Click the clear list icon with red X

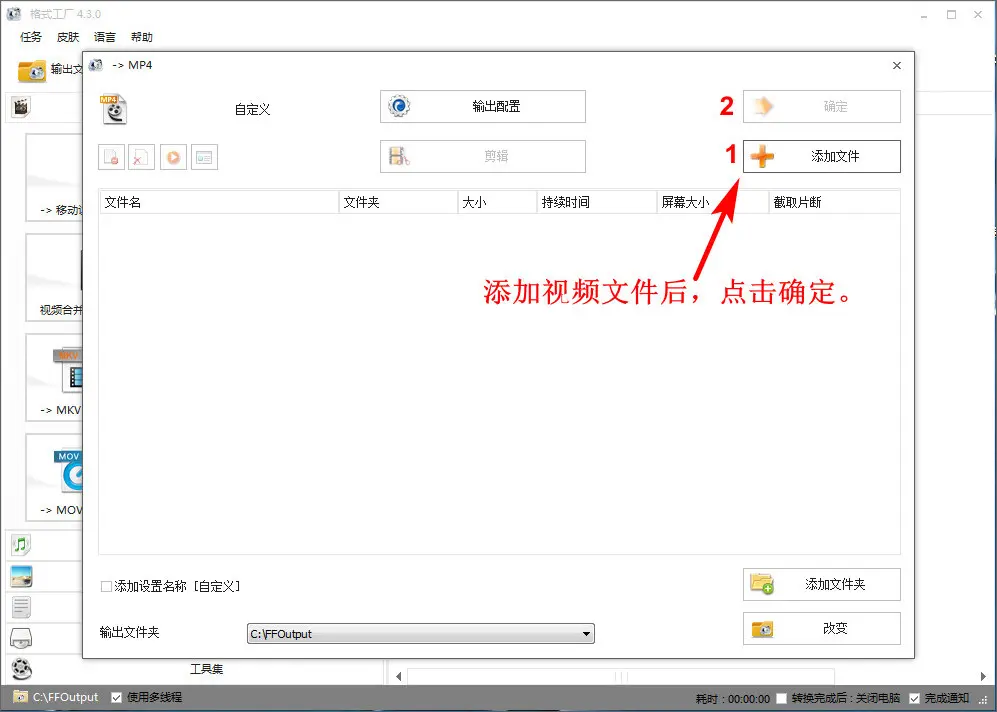pyautogui.click(x=142, y=157)
